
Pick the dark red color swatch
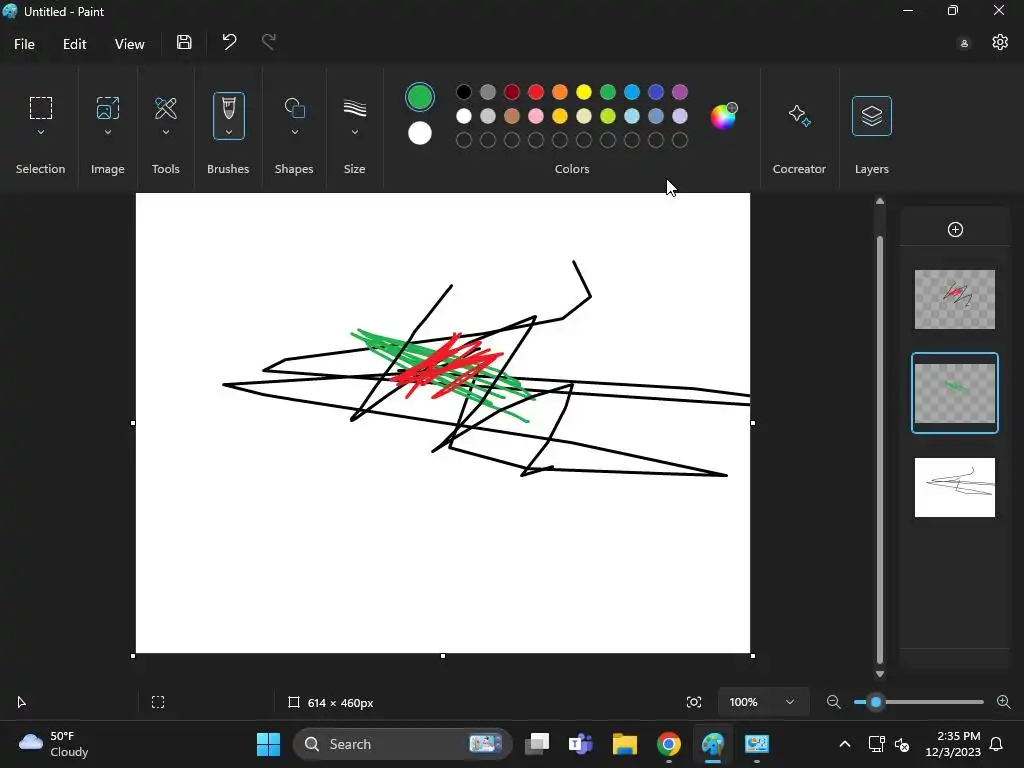[512, 92]
